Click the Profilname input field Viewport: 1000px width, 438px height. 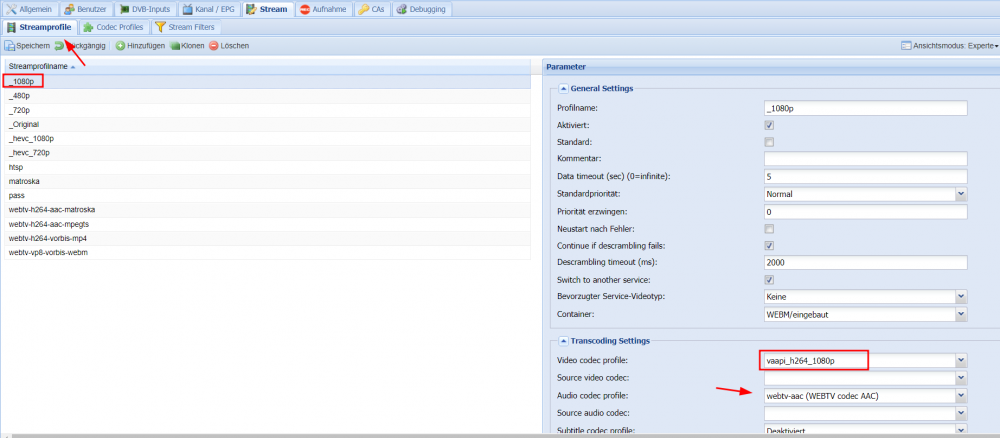[865, 108]
